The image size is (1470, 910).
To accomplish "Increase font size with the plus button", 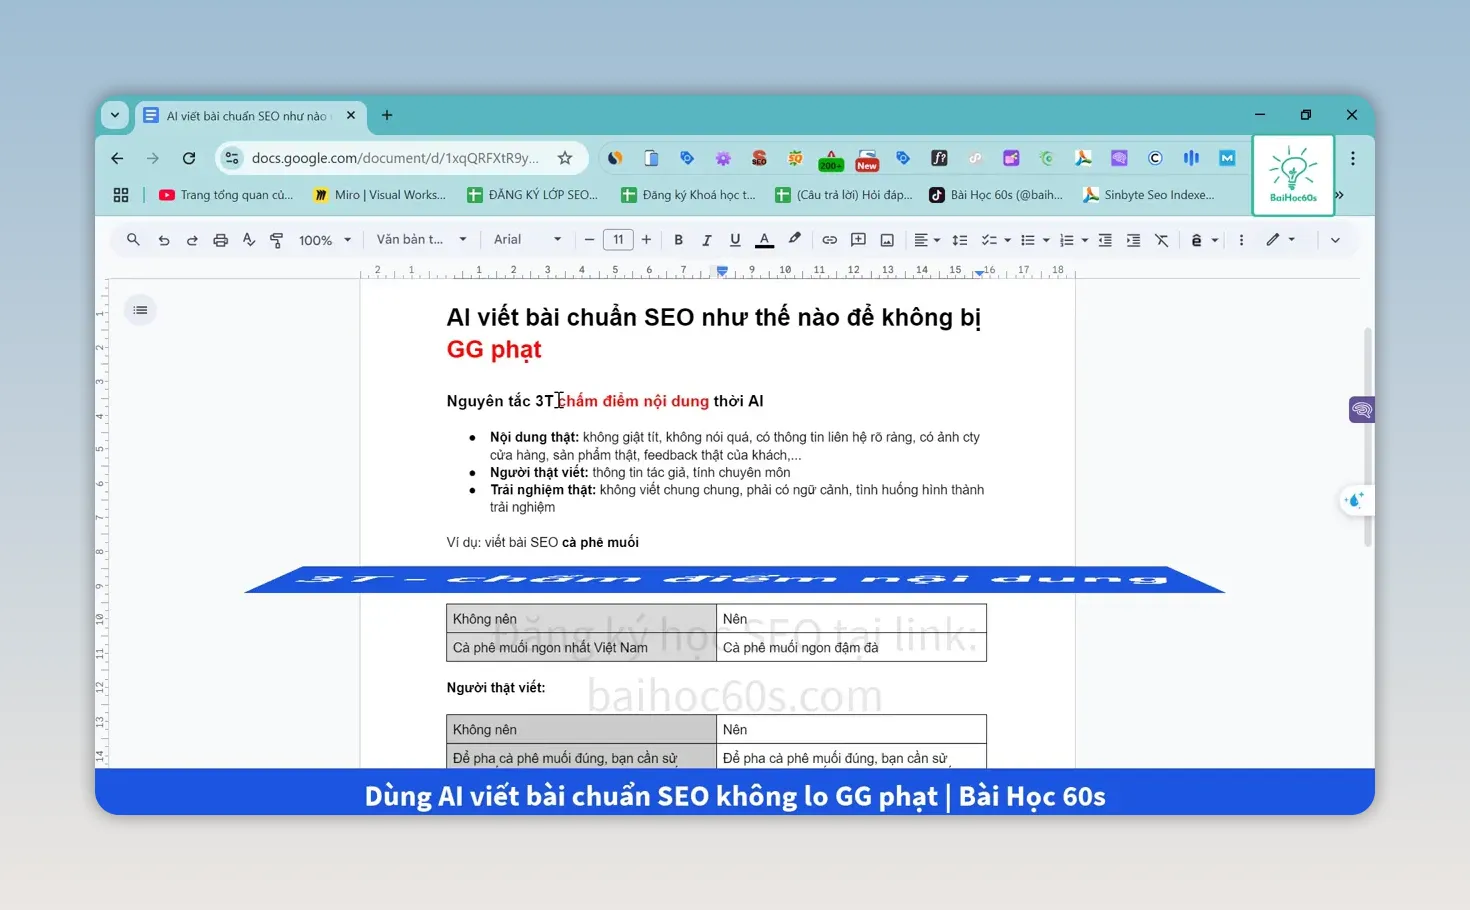I will coord(647,240).
